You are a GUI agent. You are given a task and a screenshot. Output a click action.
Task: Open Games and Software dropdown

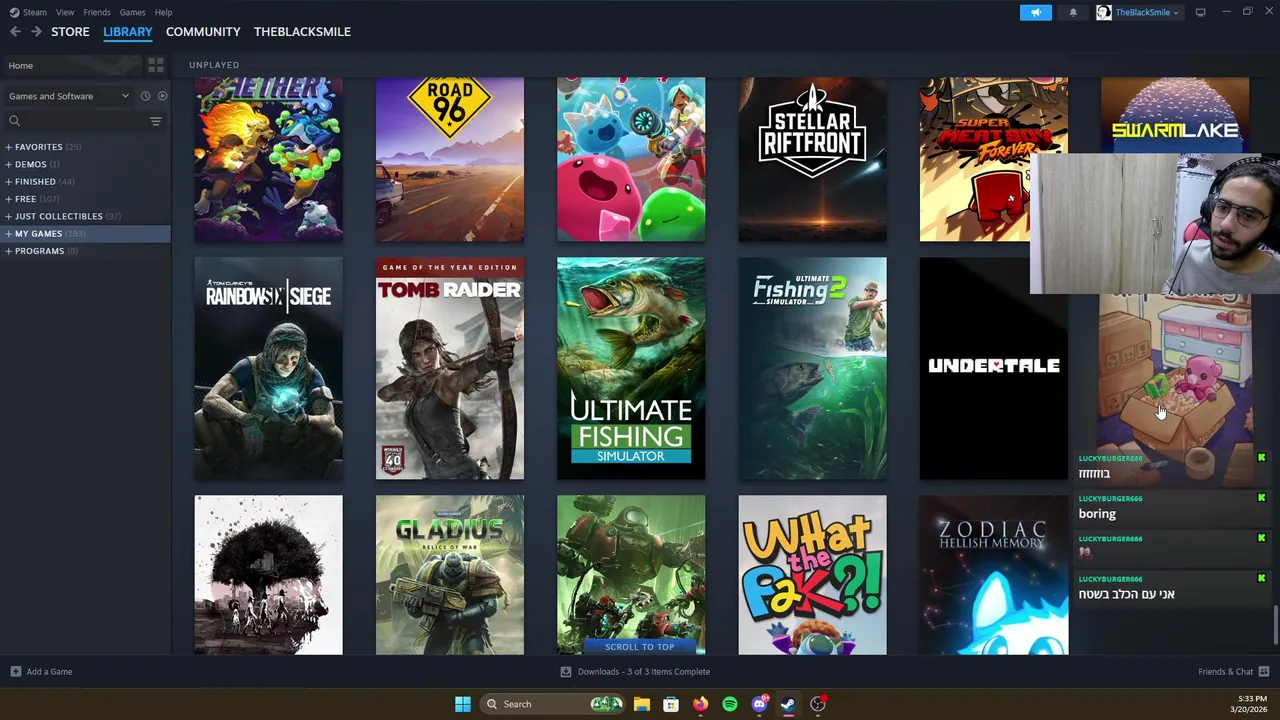pos(68,96)
